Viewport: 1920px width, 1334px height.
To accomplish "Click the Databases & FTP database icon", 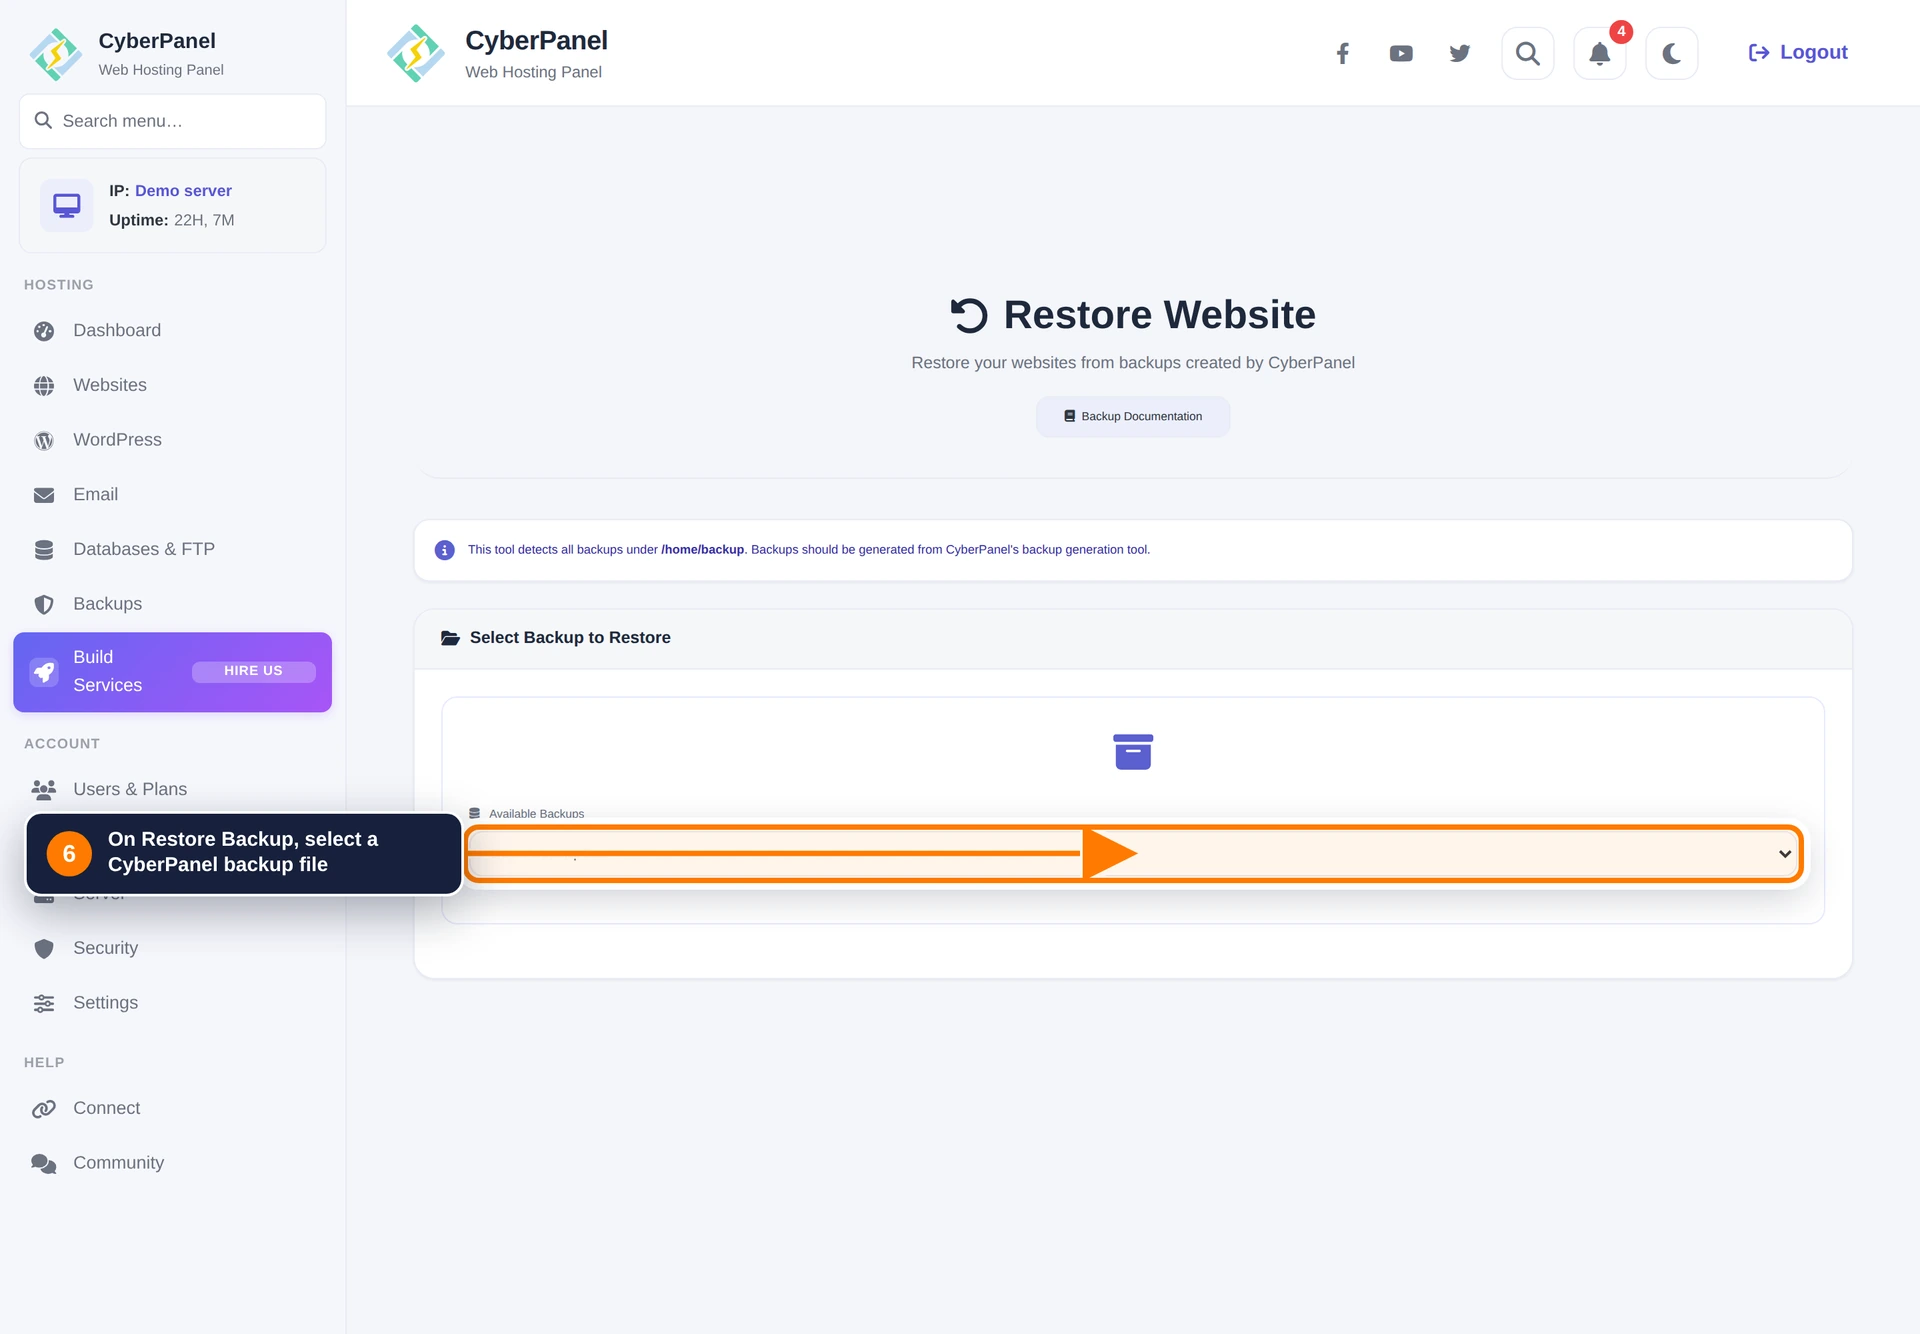I will [x=44, y=550].
